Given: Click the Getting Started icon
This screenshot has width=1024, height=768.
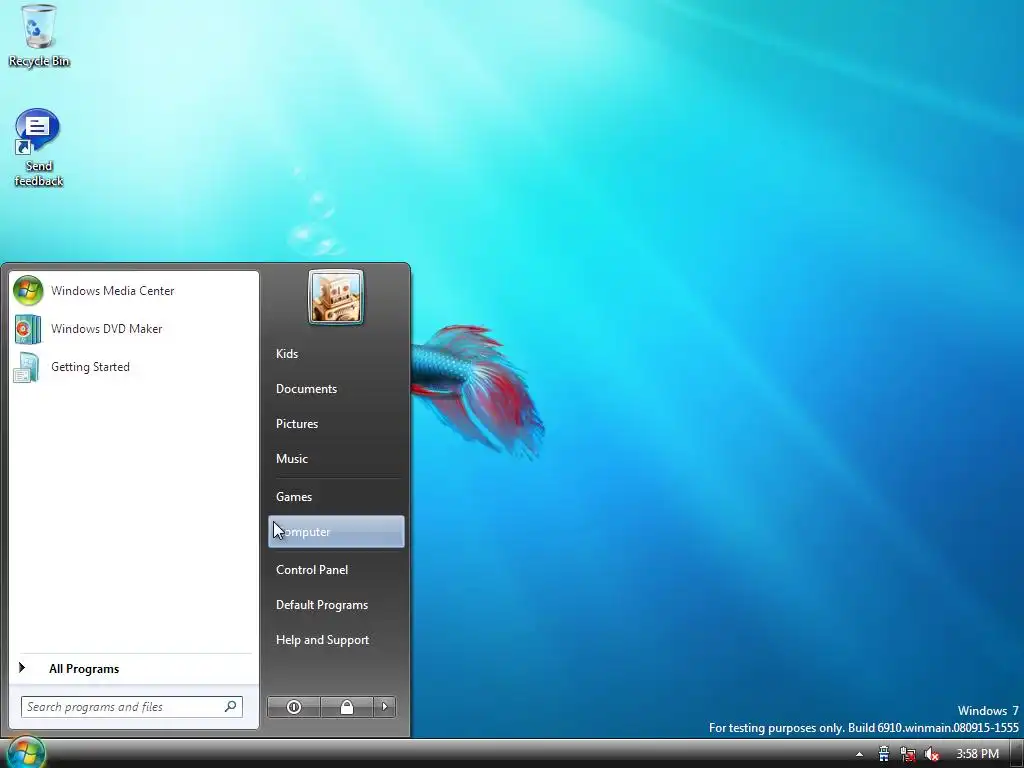Looking at the screenshot, I should (x=27, y=367).
